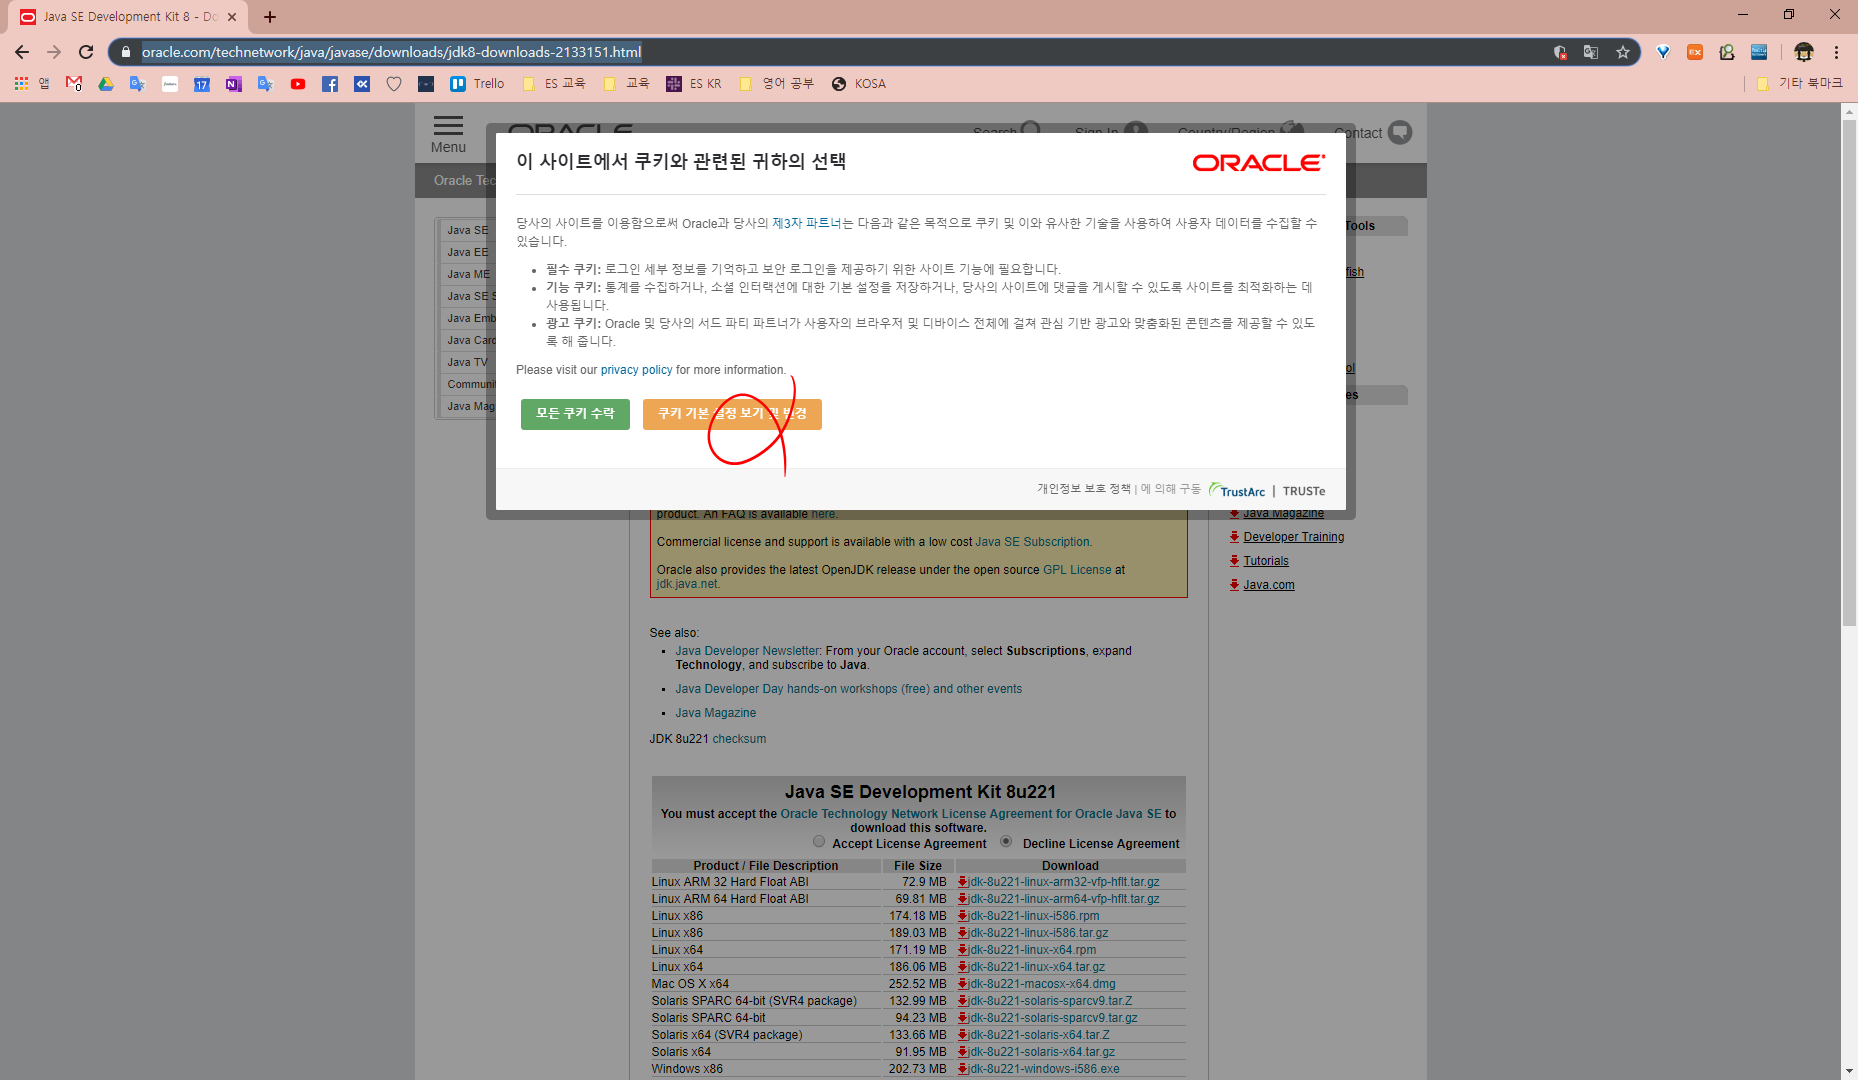Image resolution: width=1858 pixels, height=1080 pixels.
Task: Open the Google Drive bookmark
Action: 106,84
